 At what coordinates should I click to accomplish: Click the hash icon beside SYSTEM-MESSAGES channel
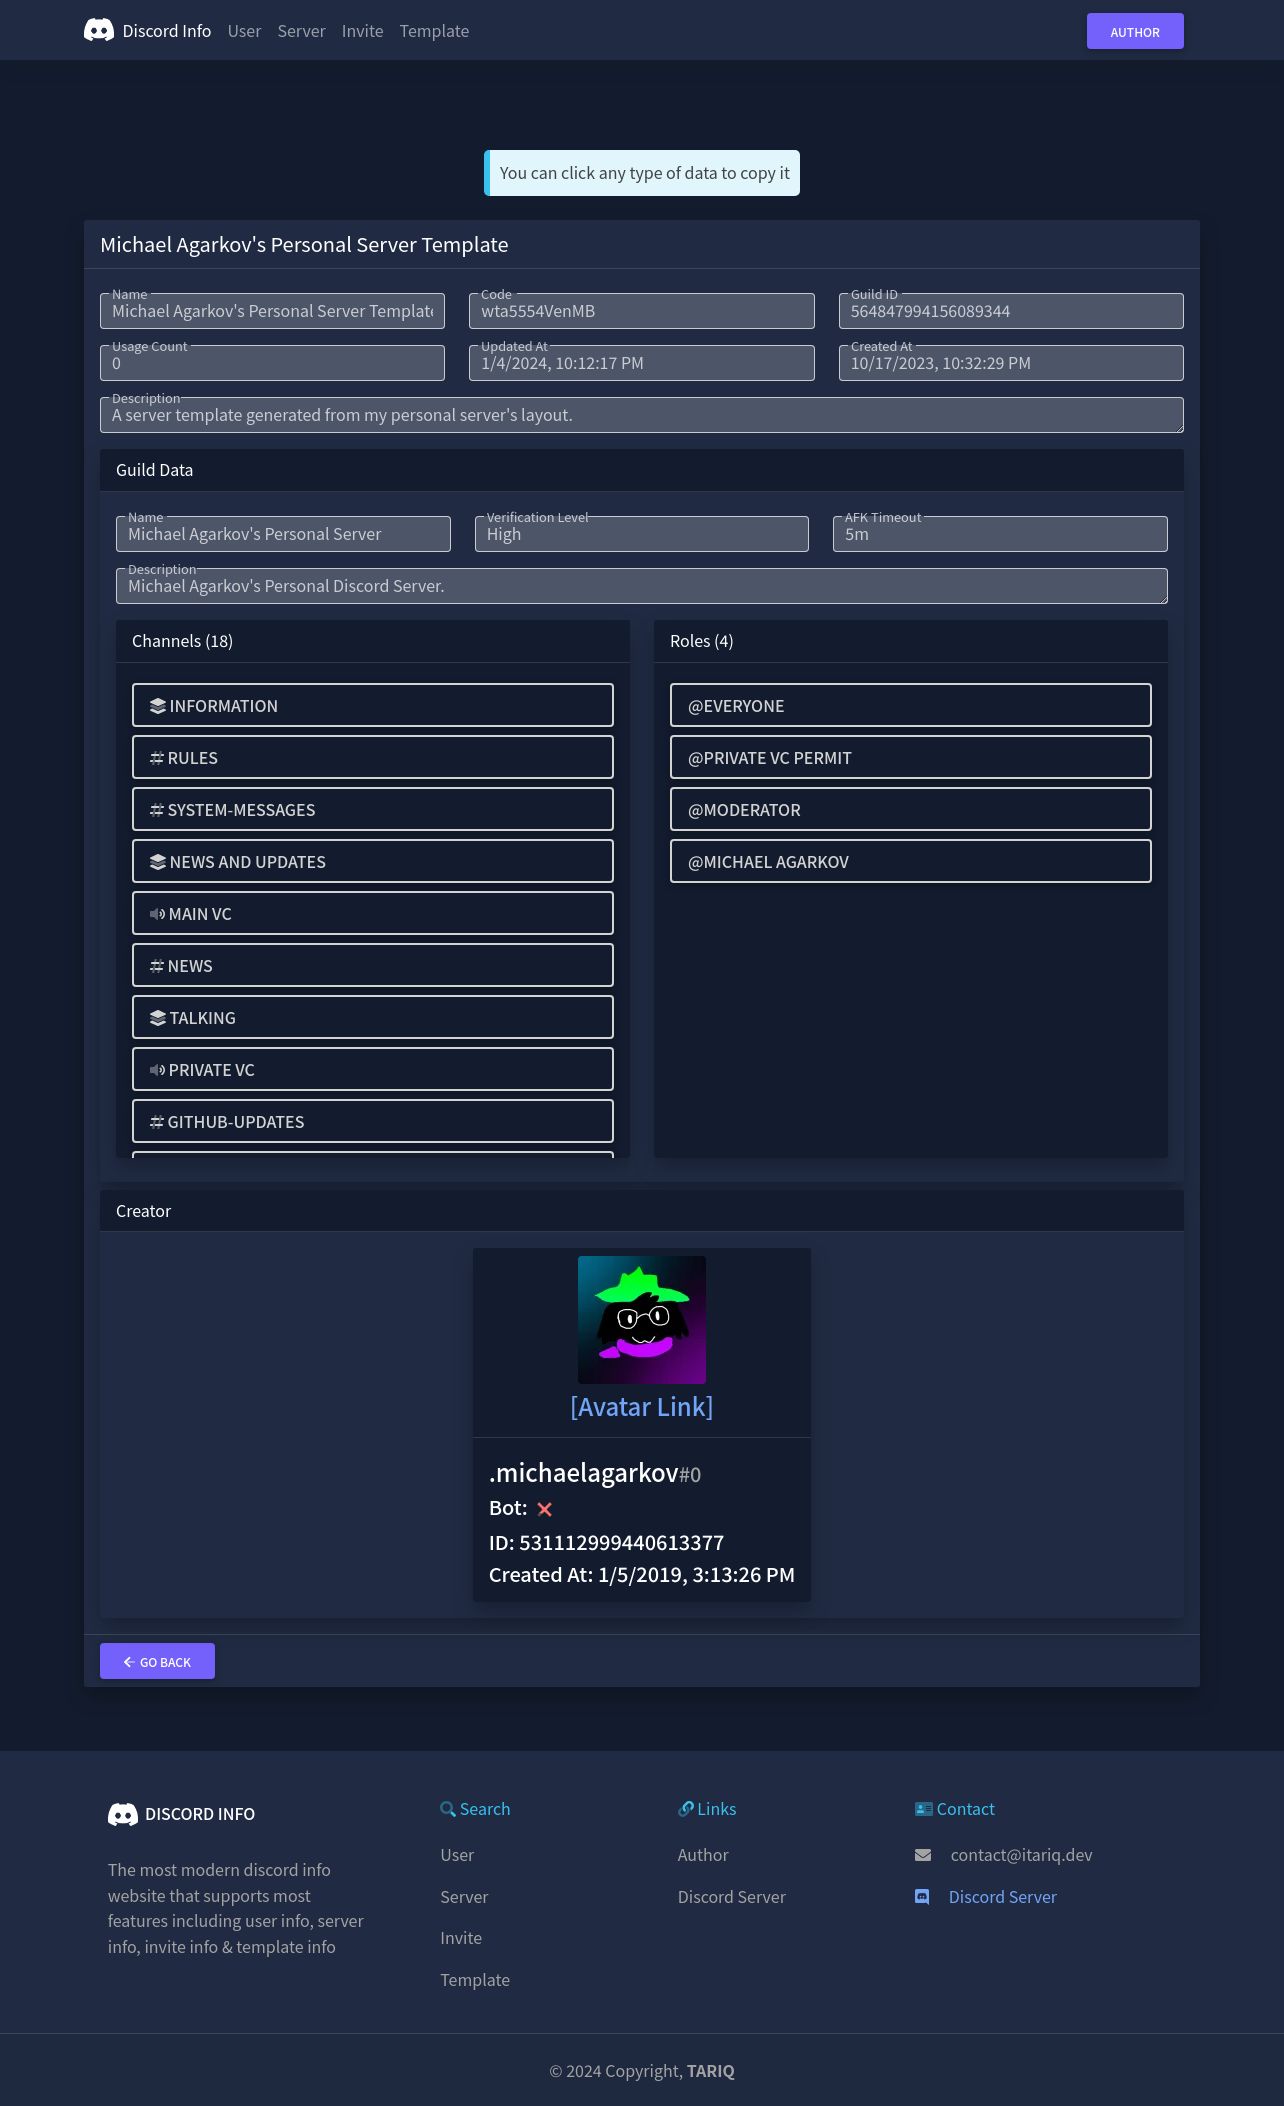coord(157,810)
